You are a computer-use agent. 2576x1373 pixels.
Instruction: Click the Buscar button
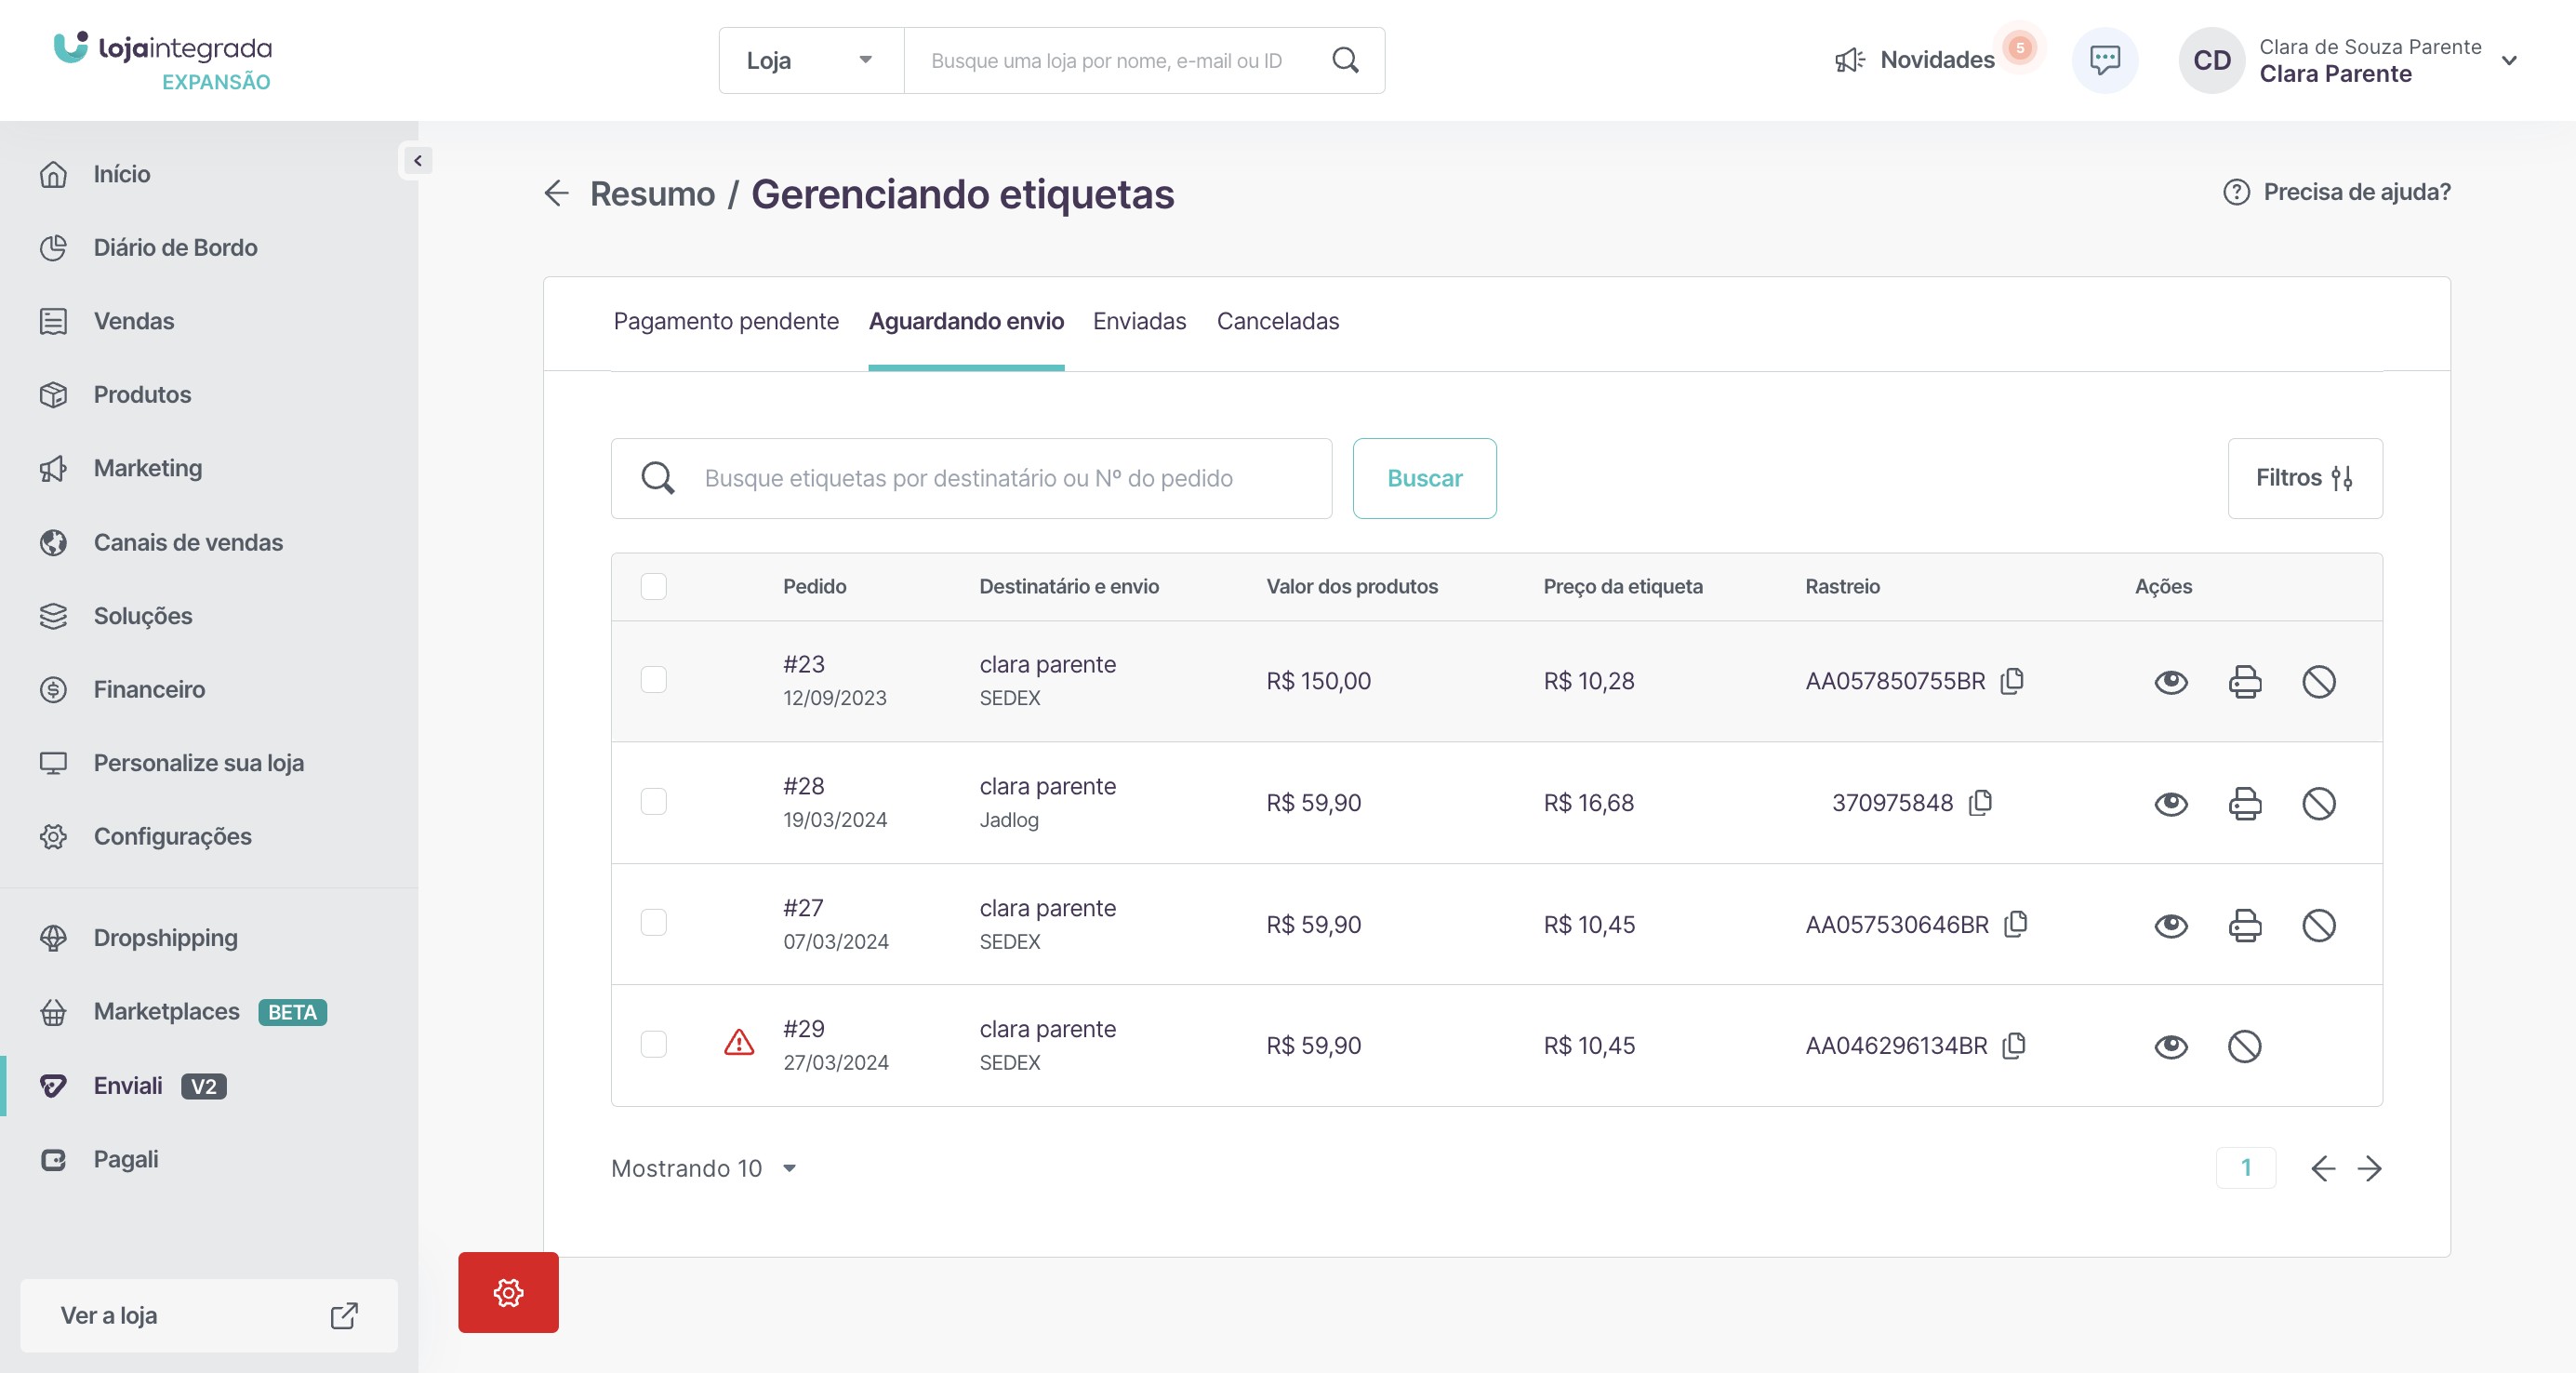pos(1423,478)
